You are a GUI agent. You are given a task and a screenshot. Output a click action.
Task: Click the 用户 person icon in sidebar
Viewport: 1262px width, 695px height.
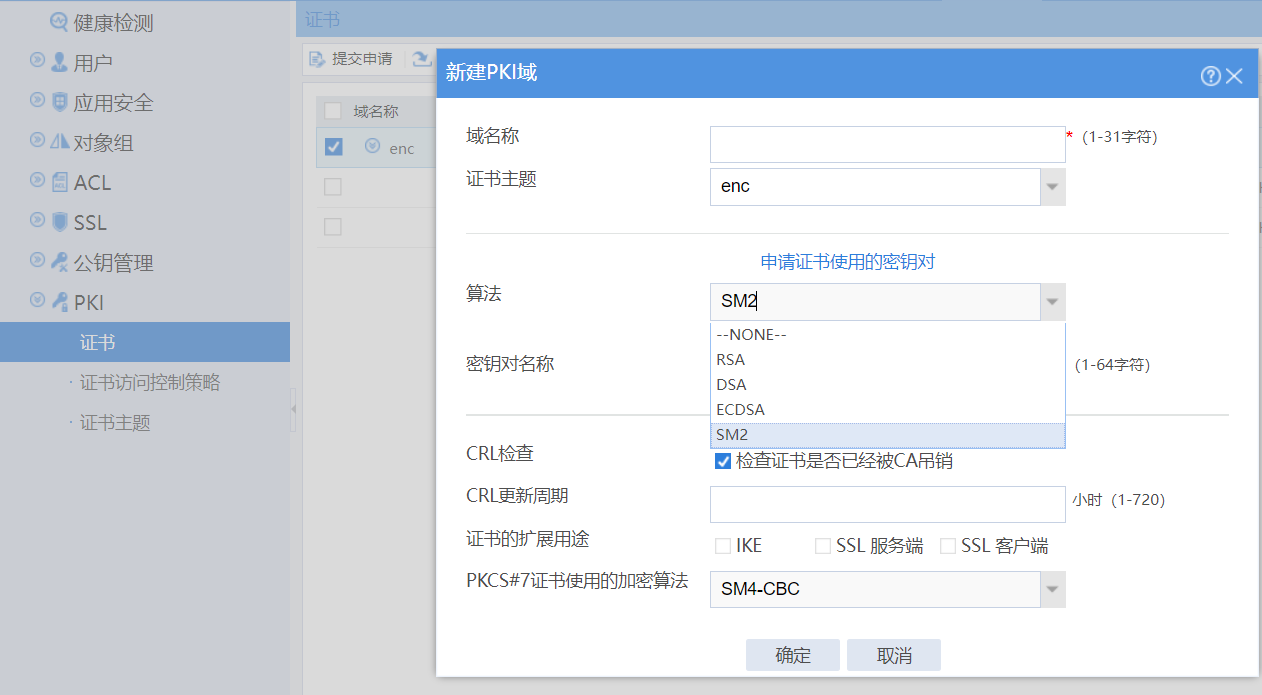(x=60, y=63)
